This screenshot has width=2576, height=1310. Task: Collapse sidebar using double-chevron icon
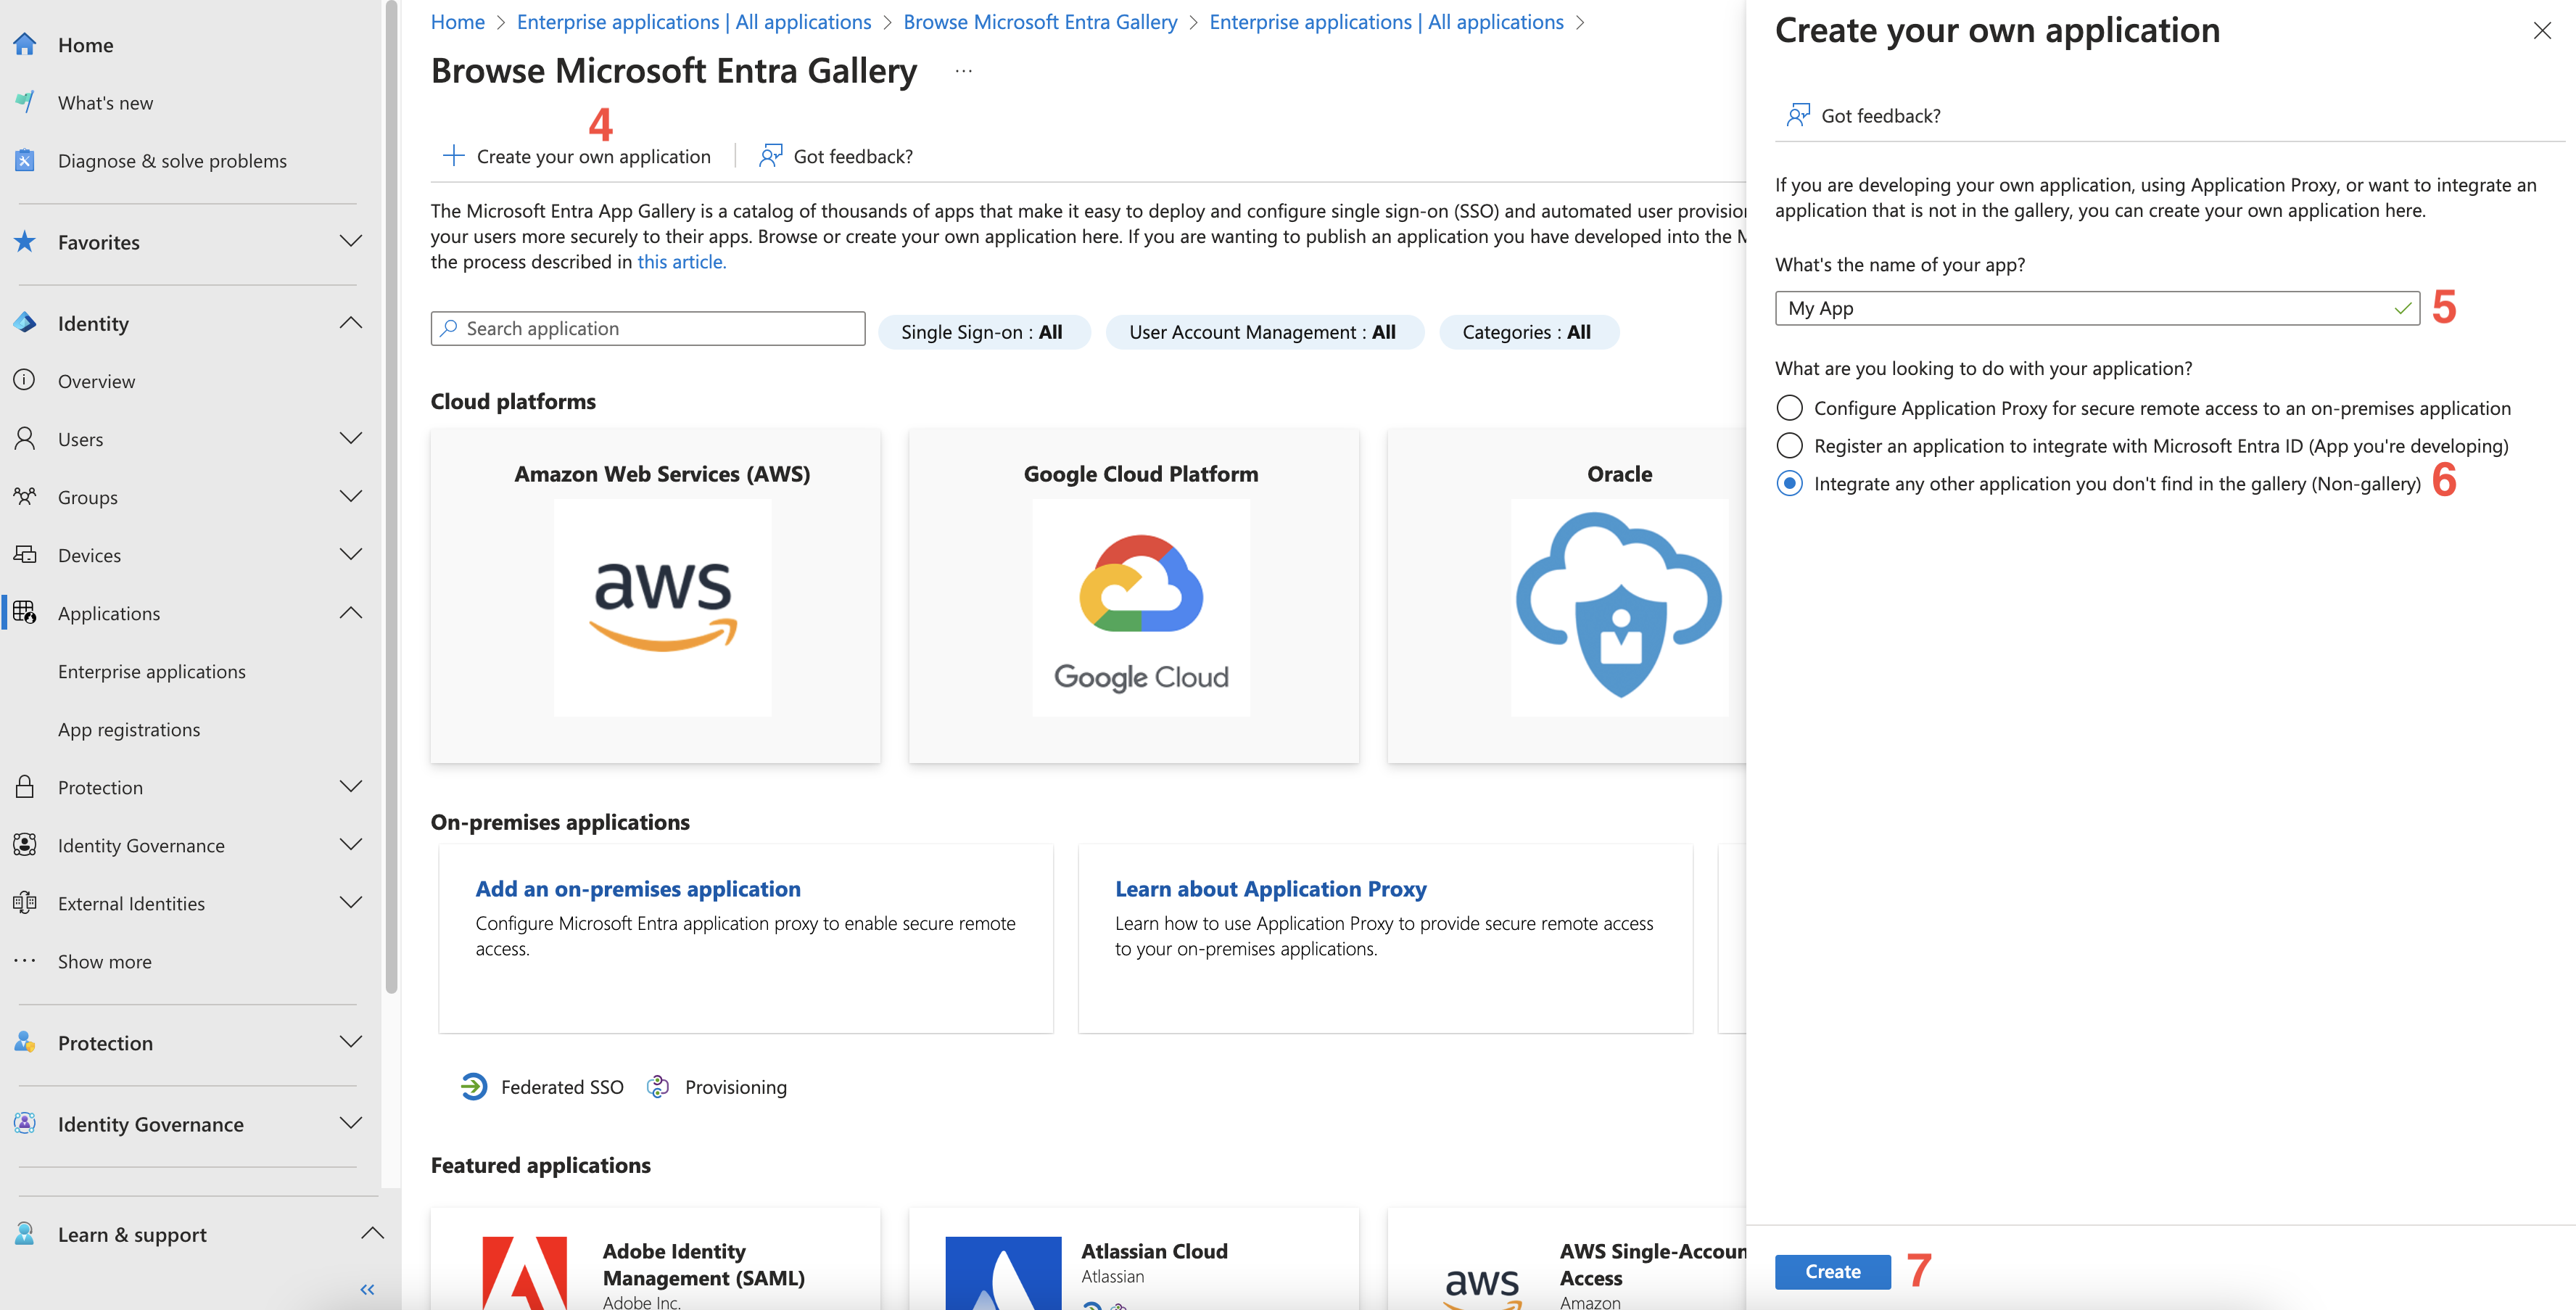367,1289
